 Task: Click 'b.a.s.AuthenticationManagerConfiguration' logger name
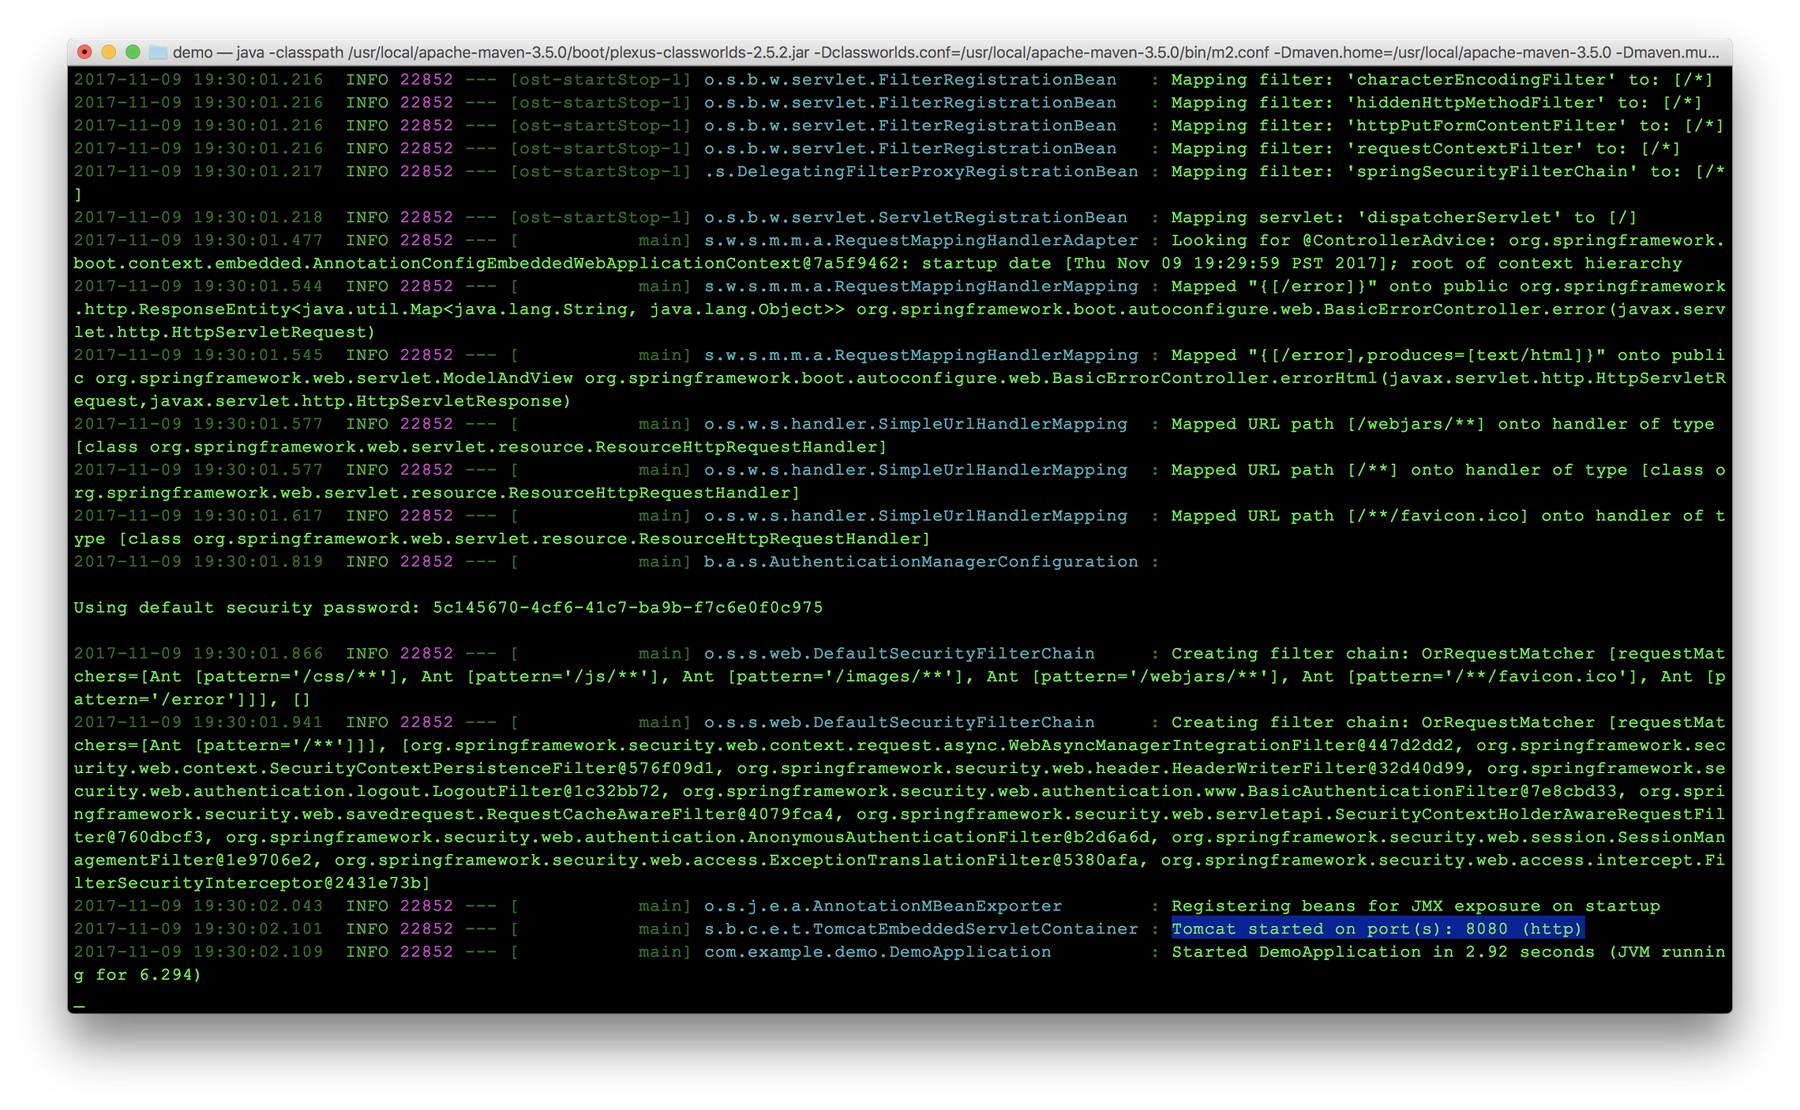point(920,562)
